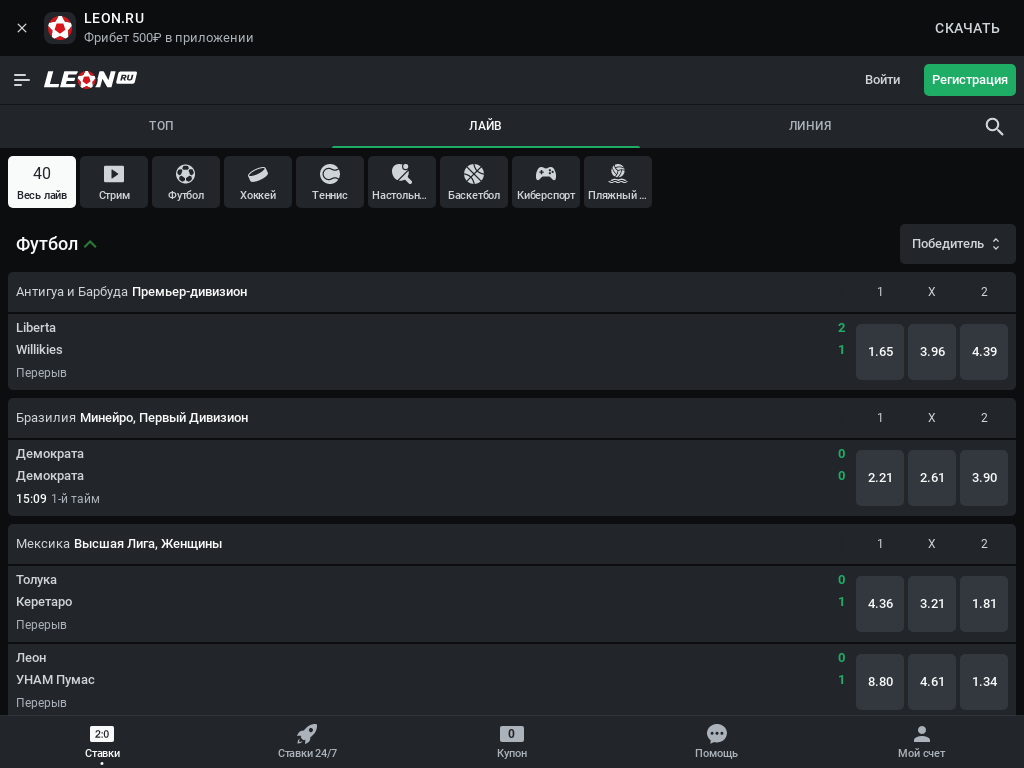Viewport: 1024px width, 768px height.
Task: Pick odds 8.80 for Леон win
Action: [x=880, y=682]
